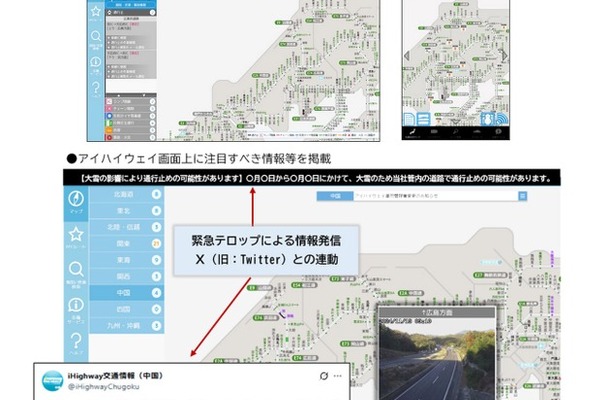This screenshot has width=610, height=400.
Task: Click question mark in top screenshot sidebar
Action: point(96,89)
